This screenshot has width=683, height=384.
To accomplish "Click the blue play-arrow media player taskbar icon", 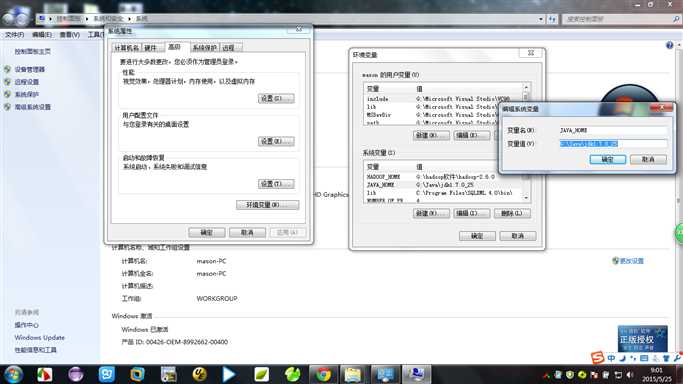I will [x=229, y=374].
